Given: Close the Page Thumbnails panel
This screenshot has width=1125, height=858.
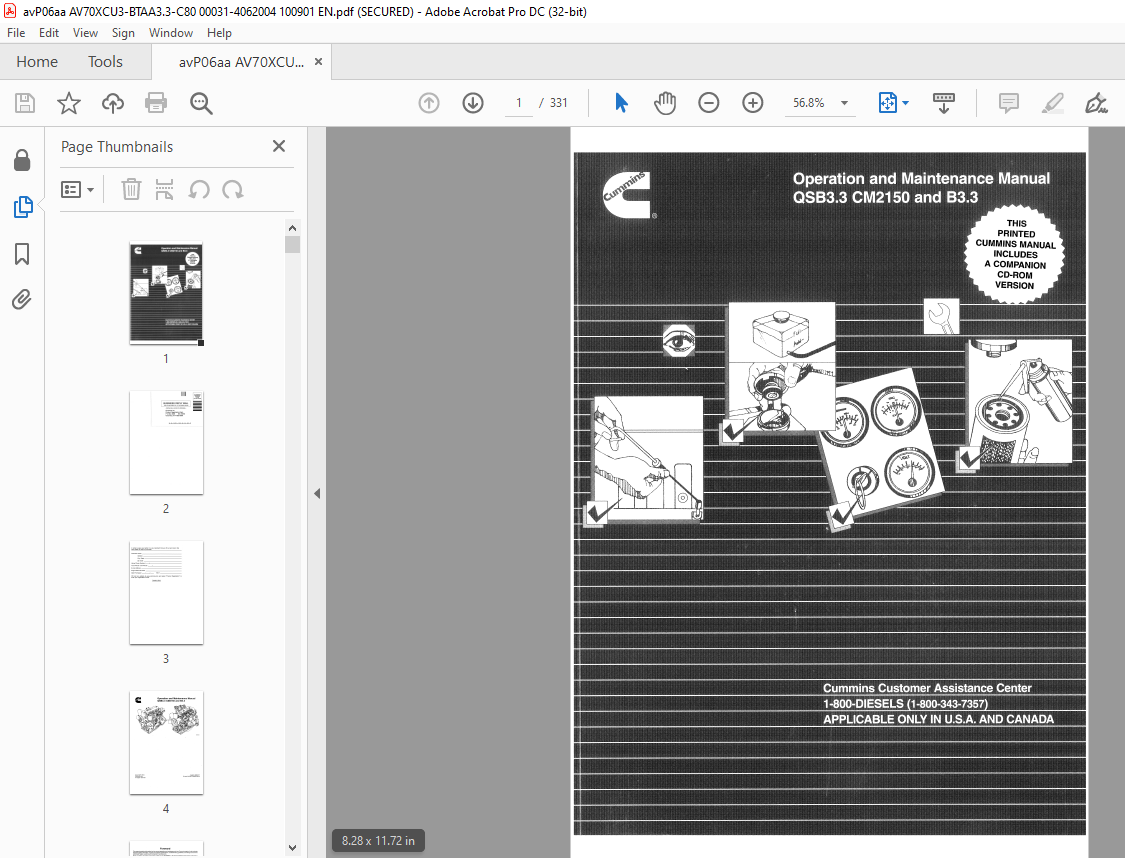Looking at the screenshot, I should [279, 146].
